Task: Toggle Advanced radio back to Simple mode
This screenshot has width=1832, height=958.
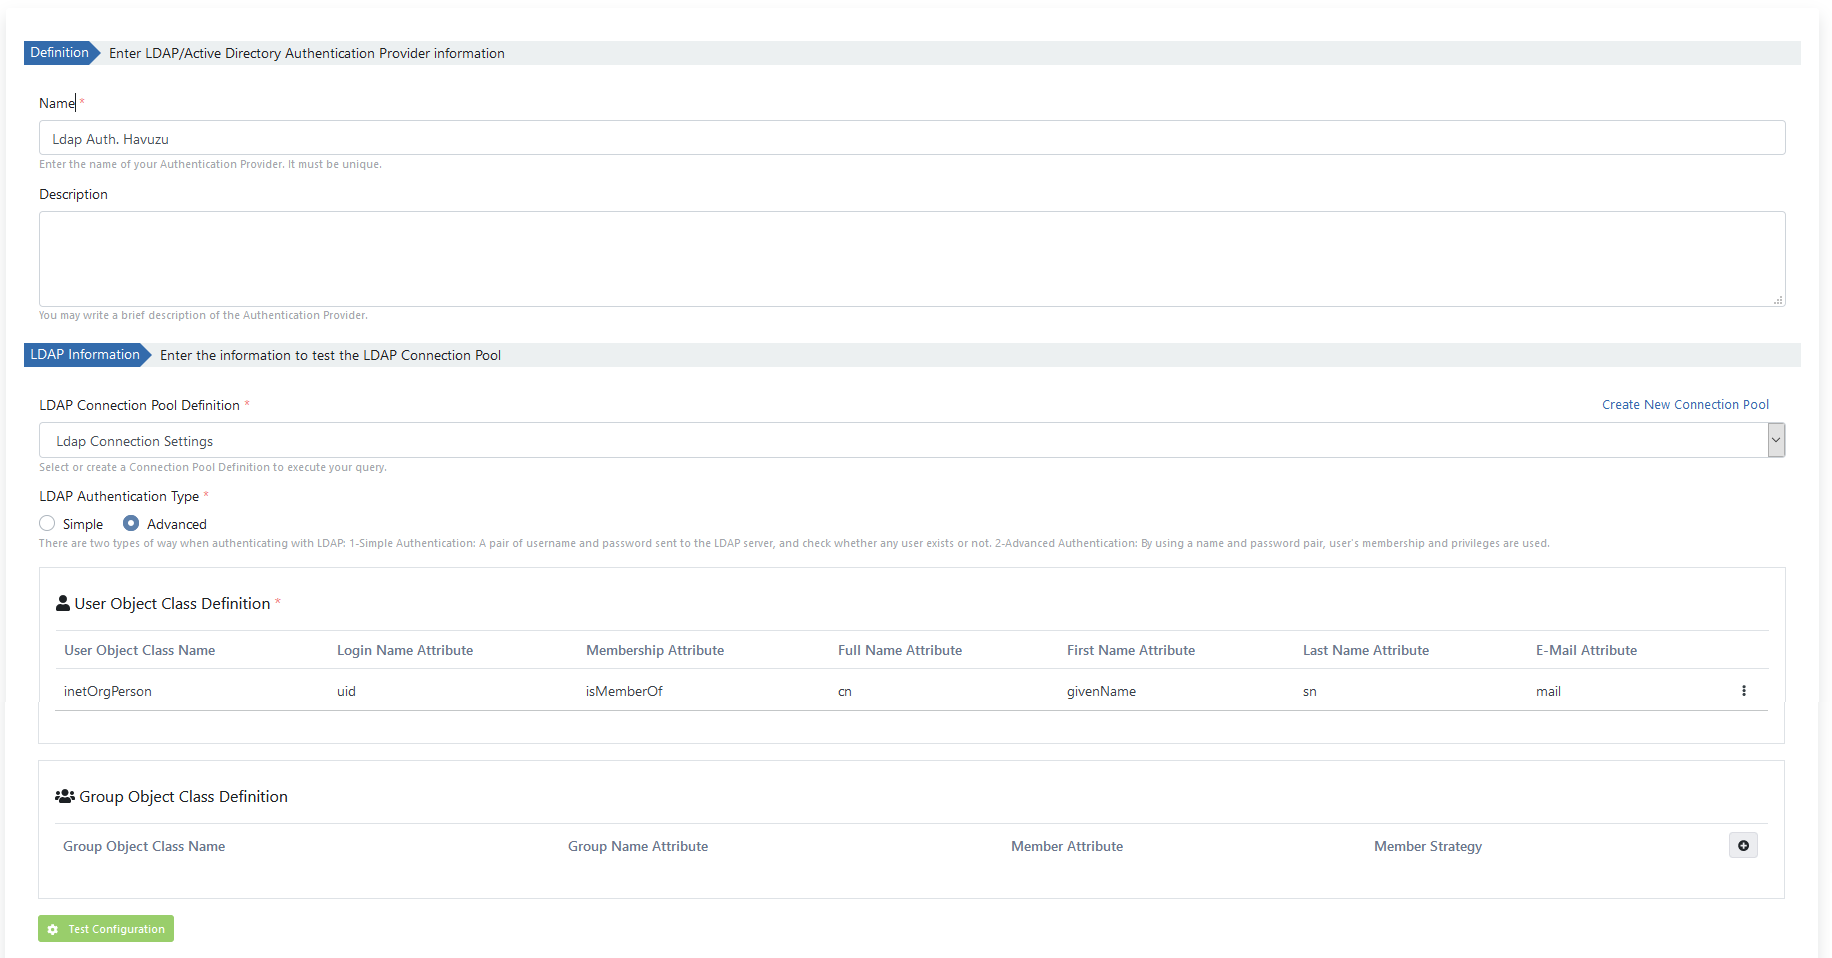Action: tap(46, 523)
